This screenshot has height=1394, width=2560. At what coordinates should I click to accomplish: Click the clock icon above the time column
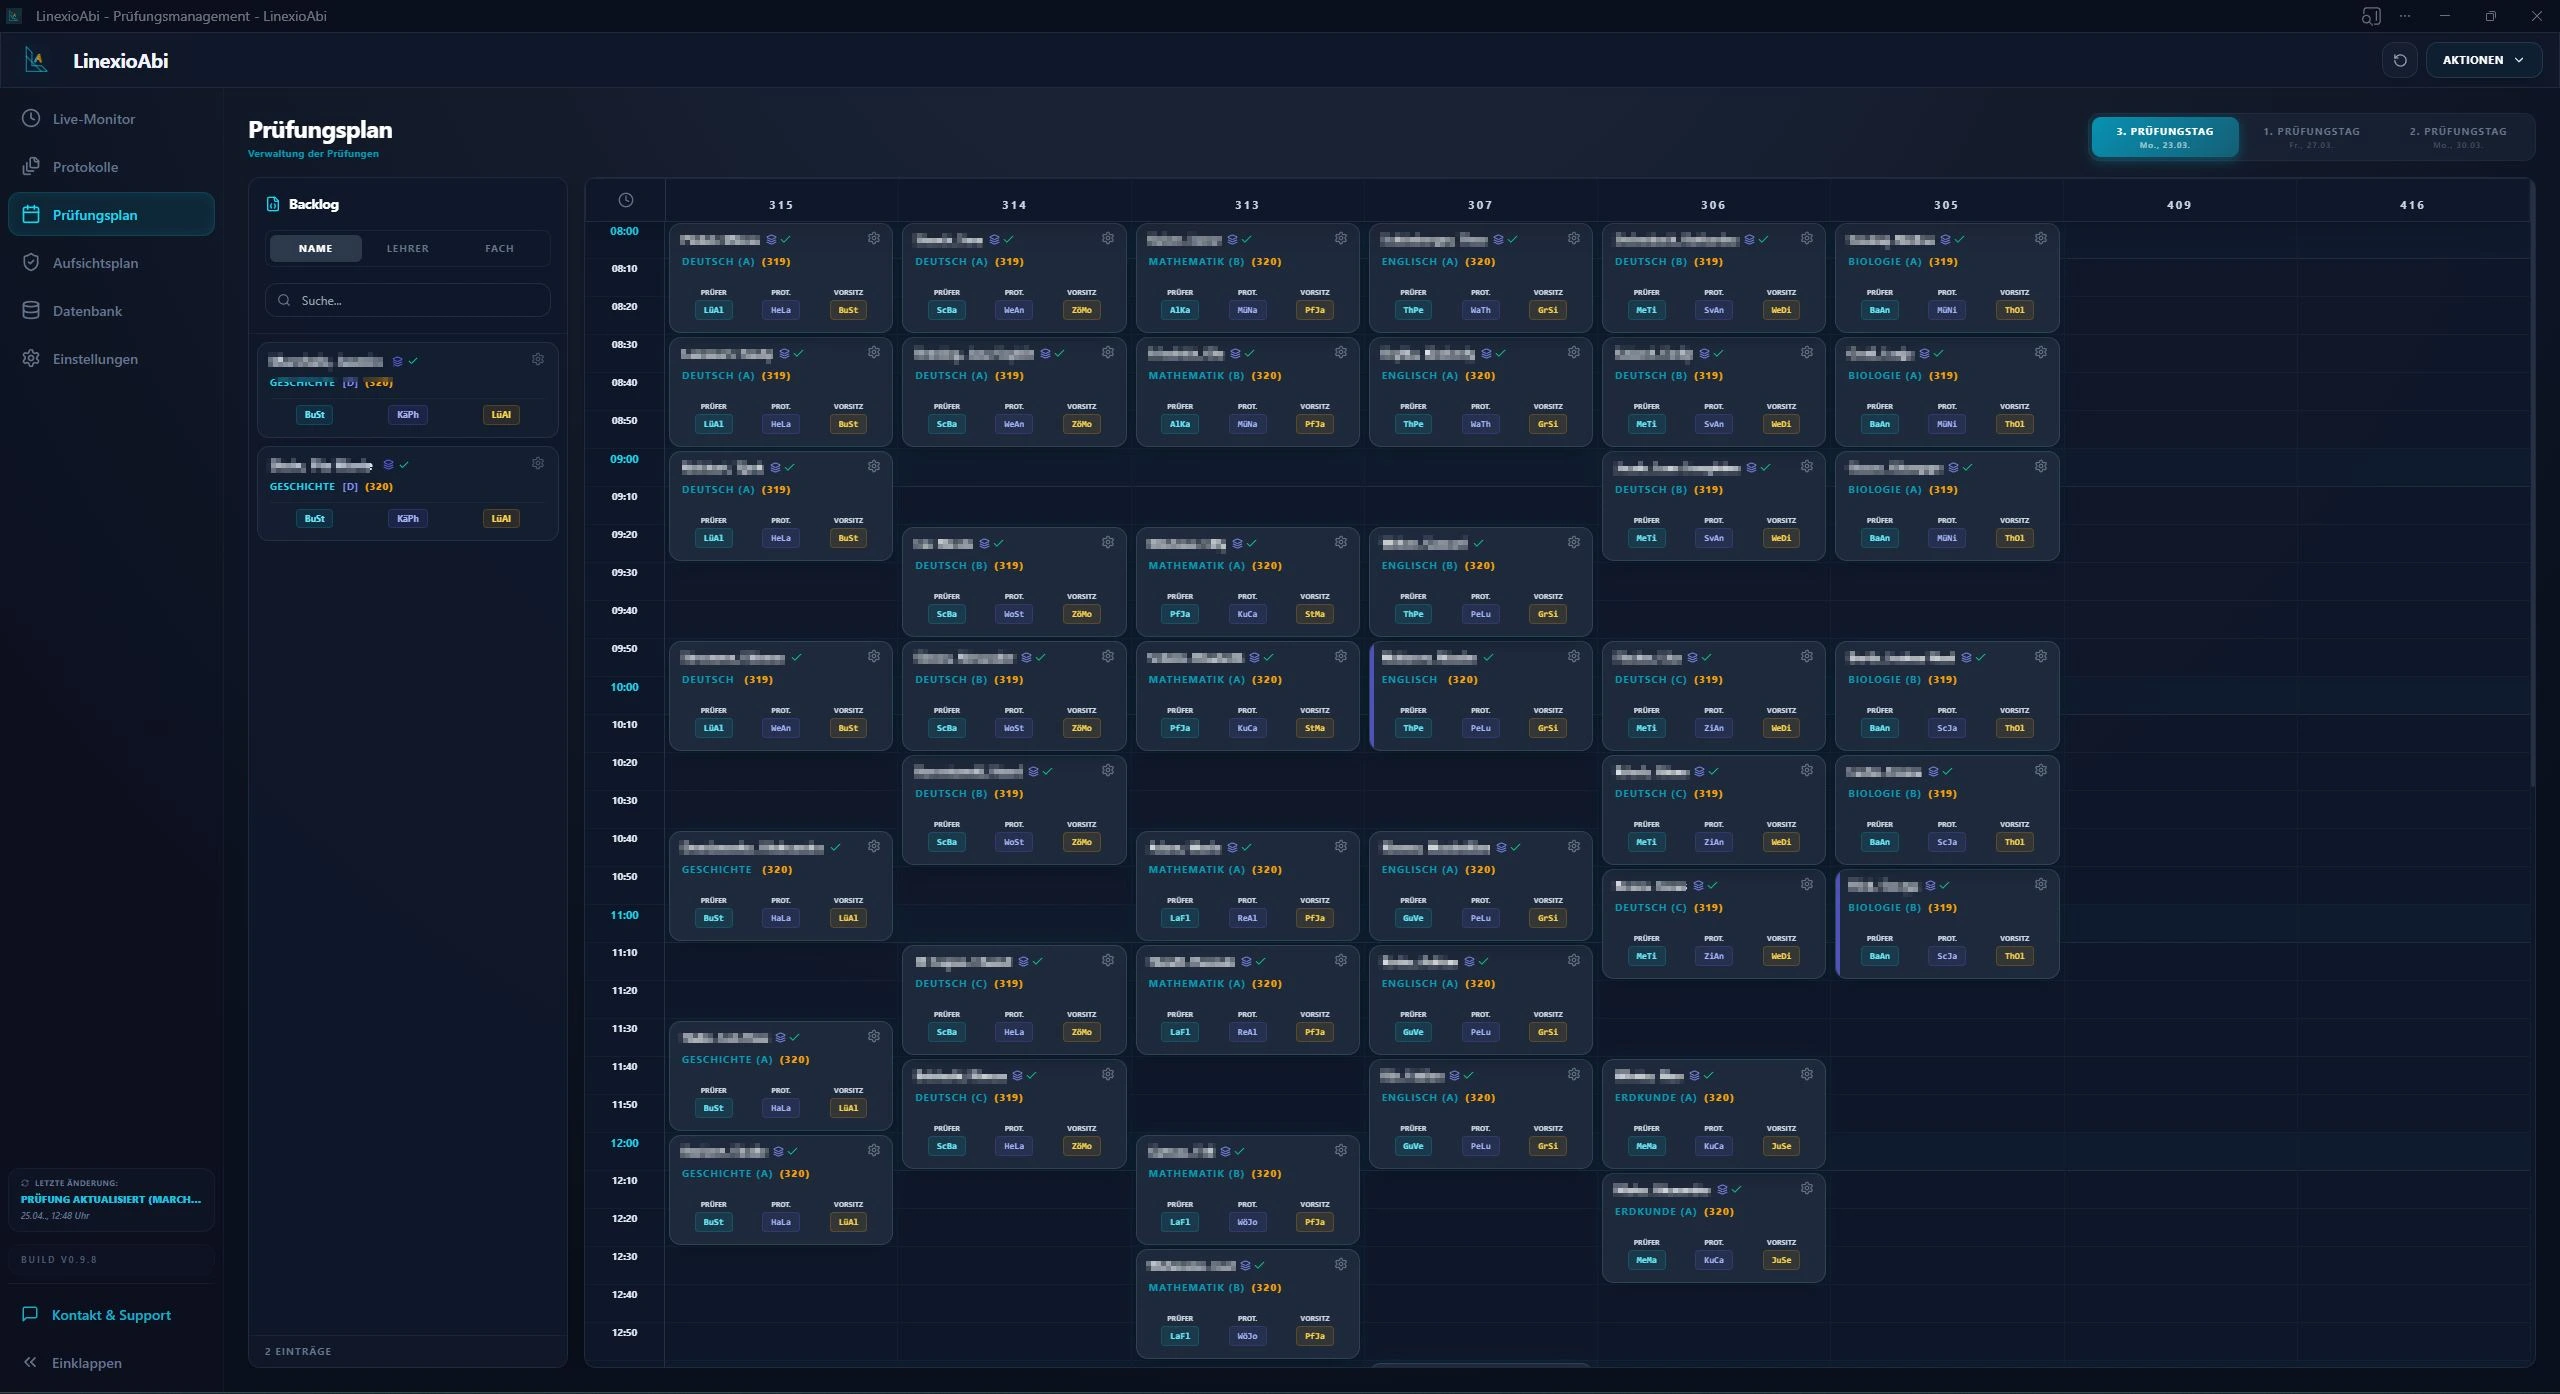tap(625, 200)
